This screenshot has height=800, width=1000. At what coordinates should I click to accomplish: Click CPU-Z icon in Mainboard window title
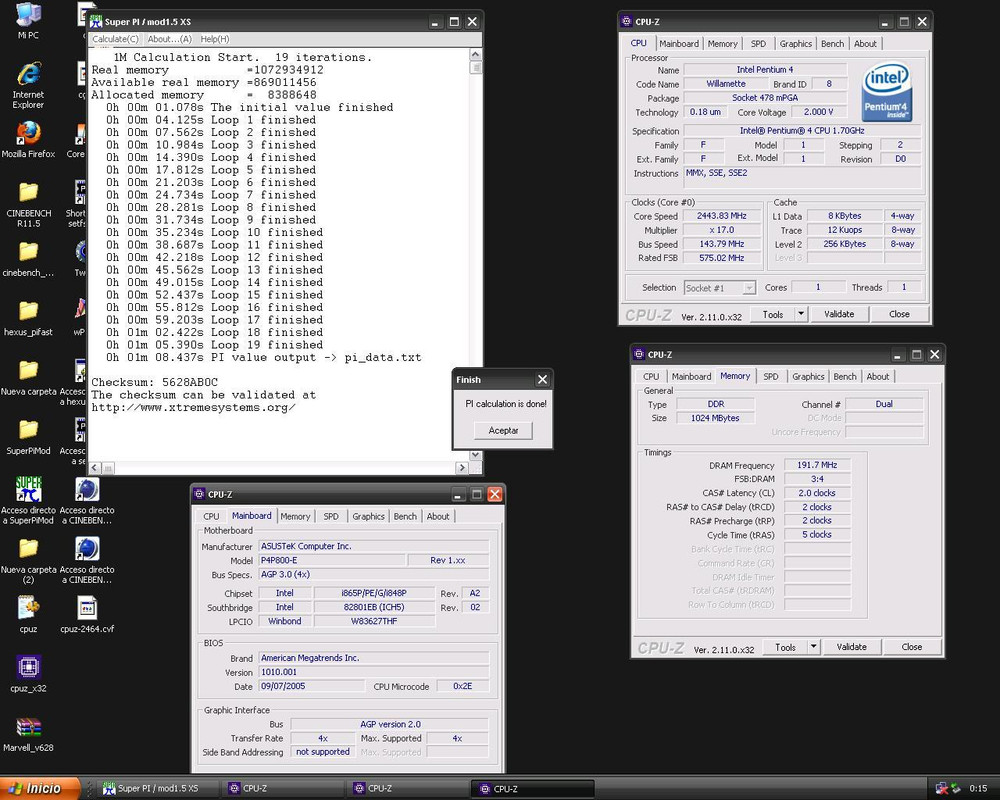click(x=199, y=494)
